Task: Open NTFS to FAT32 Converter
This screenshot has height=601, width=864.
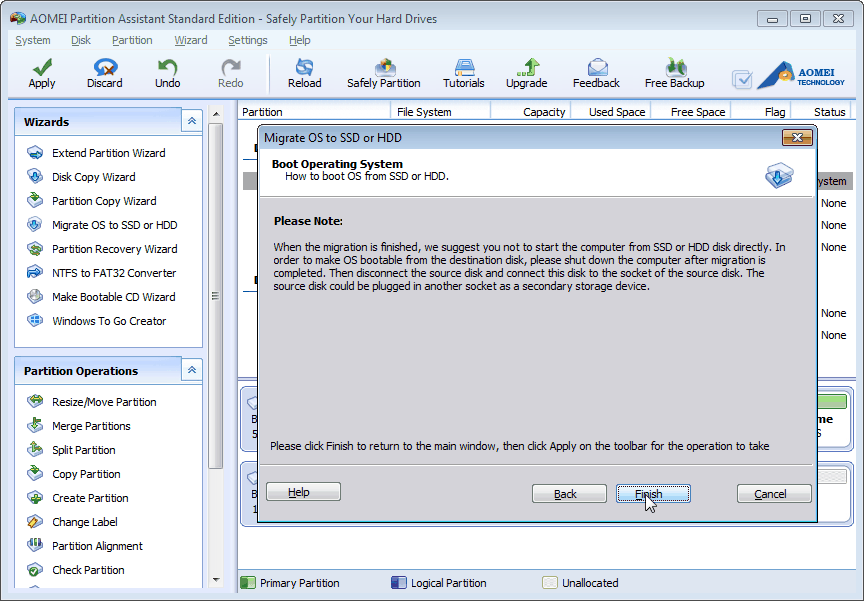Action: 101,273
